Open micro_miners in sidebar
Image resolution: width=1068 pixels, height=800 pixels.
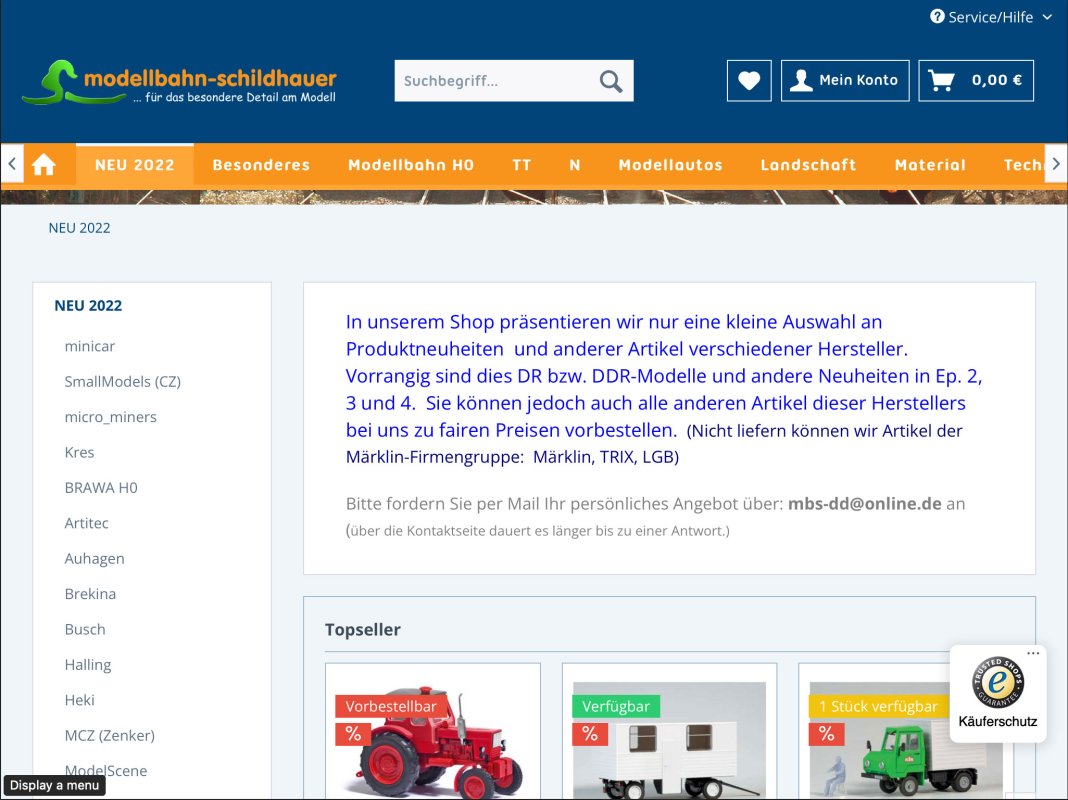pyautogui.click(x=110, y=417)
